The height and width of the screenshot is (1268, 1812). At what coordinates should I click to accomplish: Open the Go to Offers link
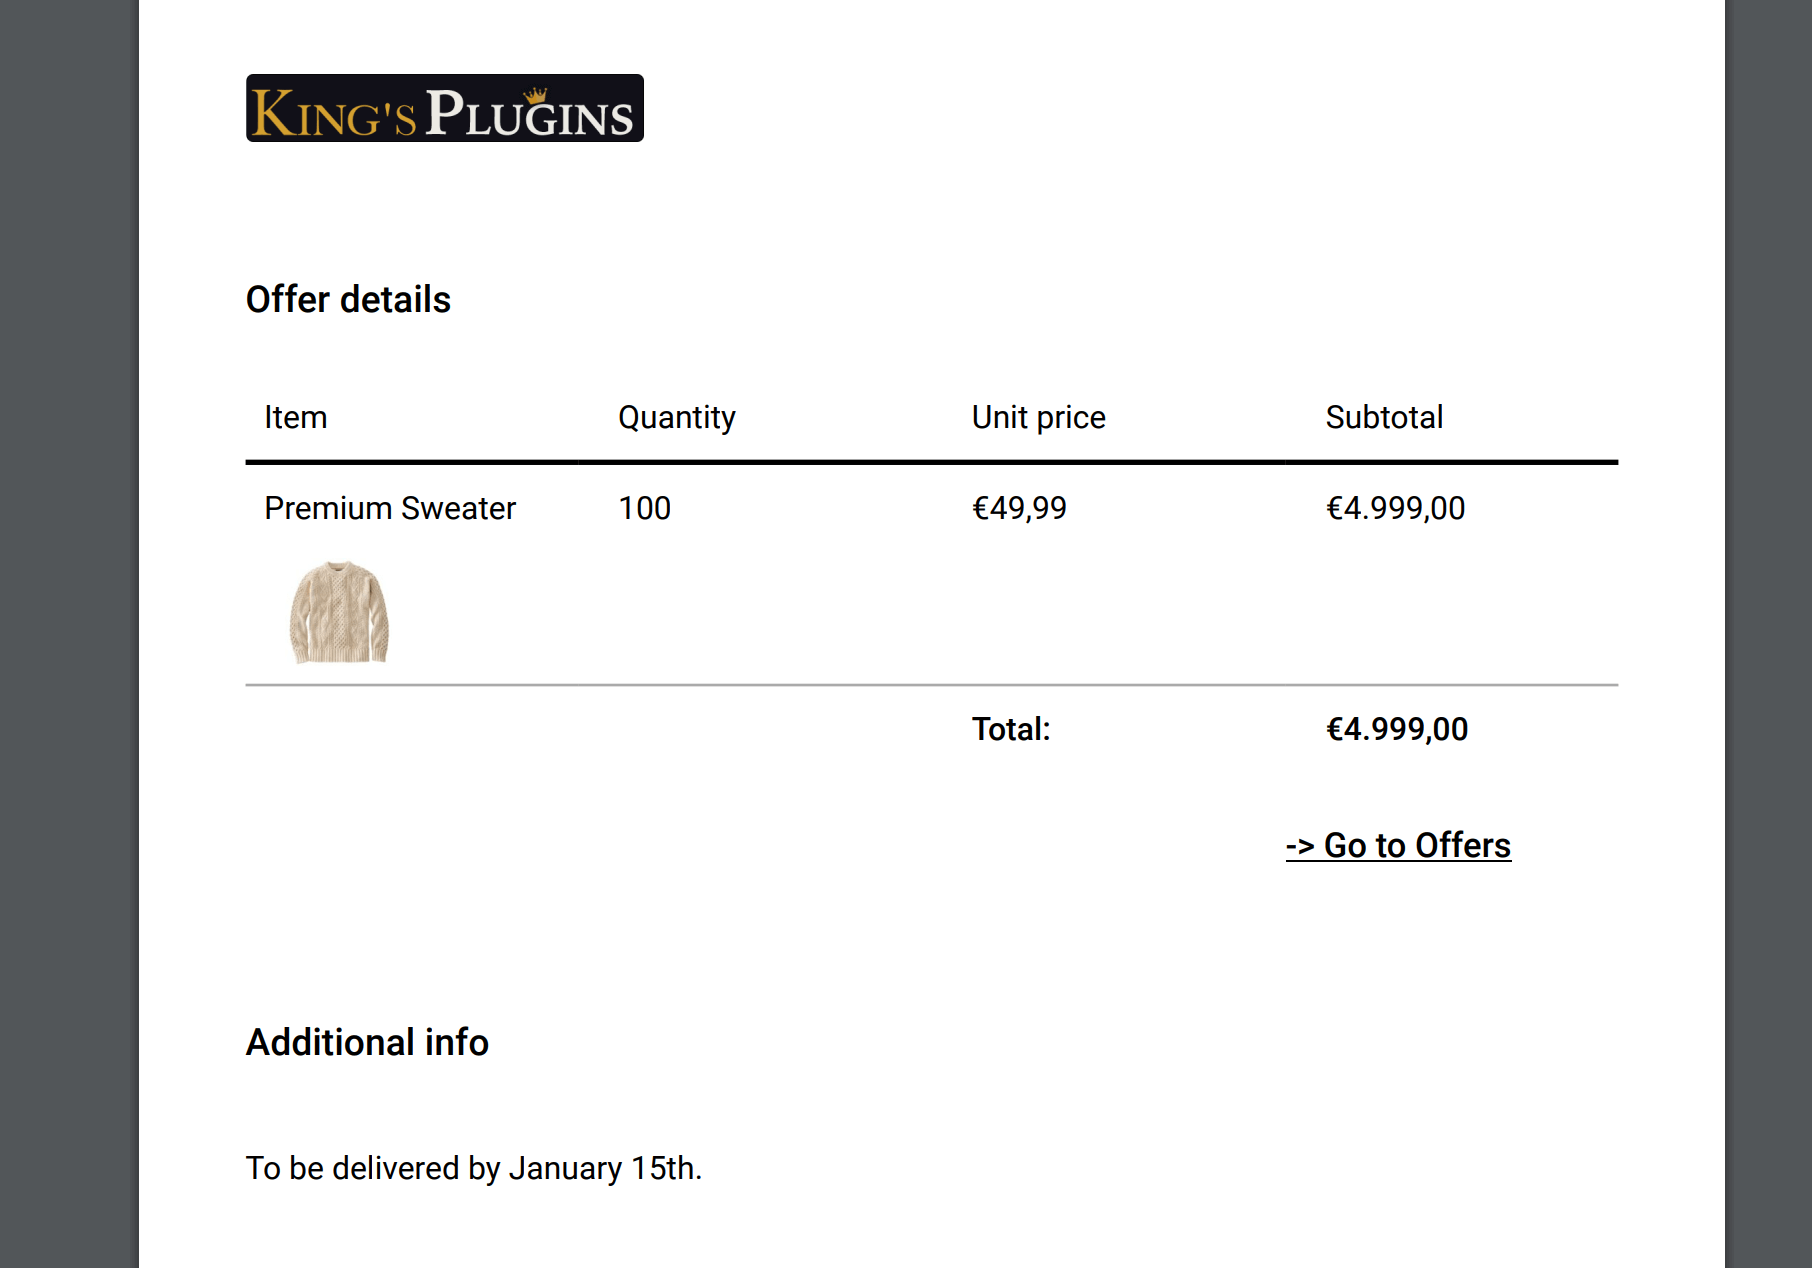(x=1398, y=846)
